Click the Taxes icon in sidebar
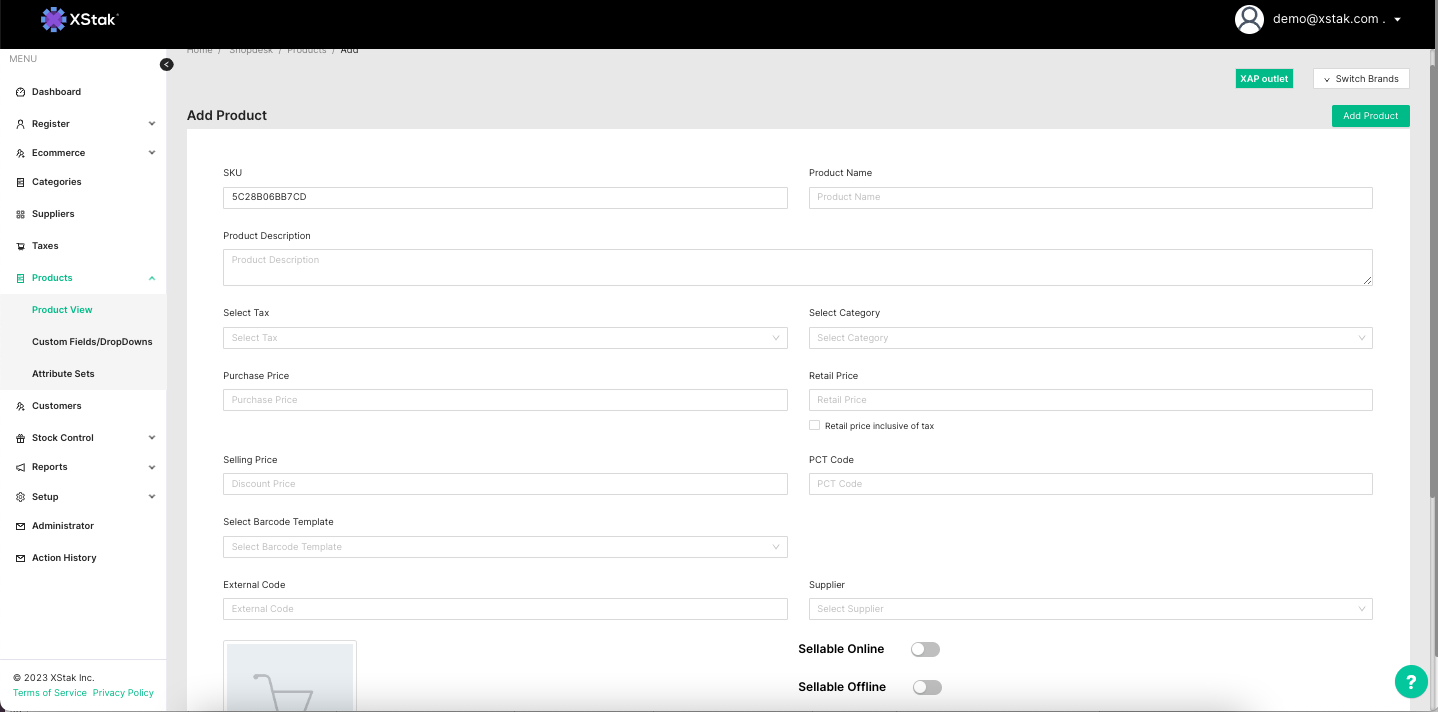 coord(21,246)
